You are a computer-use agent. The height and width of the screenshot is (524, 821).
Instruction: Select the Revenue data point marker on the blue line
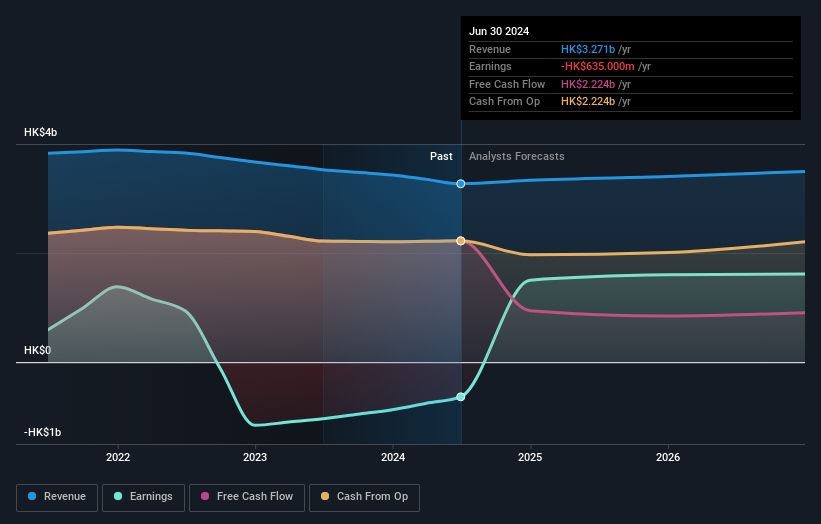pos(461,184)
